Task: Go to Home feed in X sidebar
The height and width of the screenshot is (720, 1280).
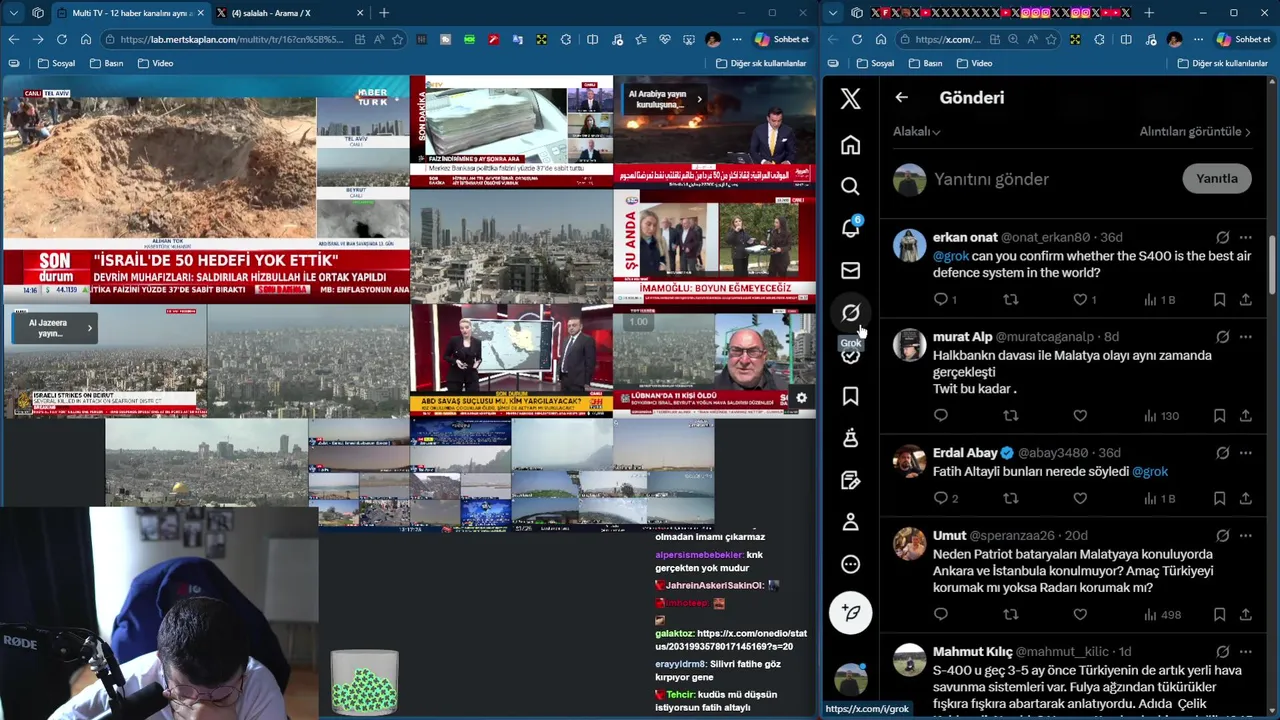Action: click(x=850, y=144)
